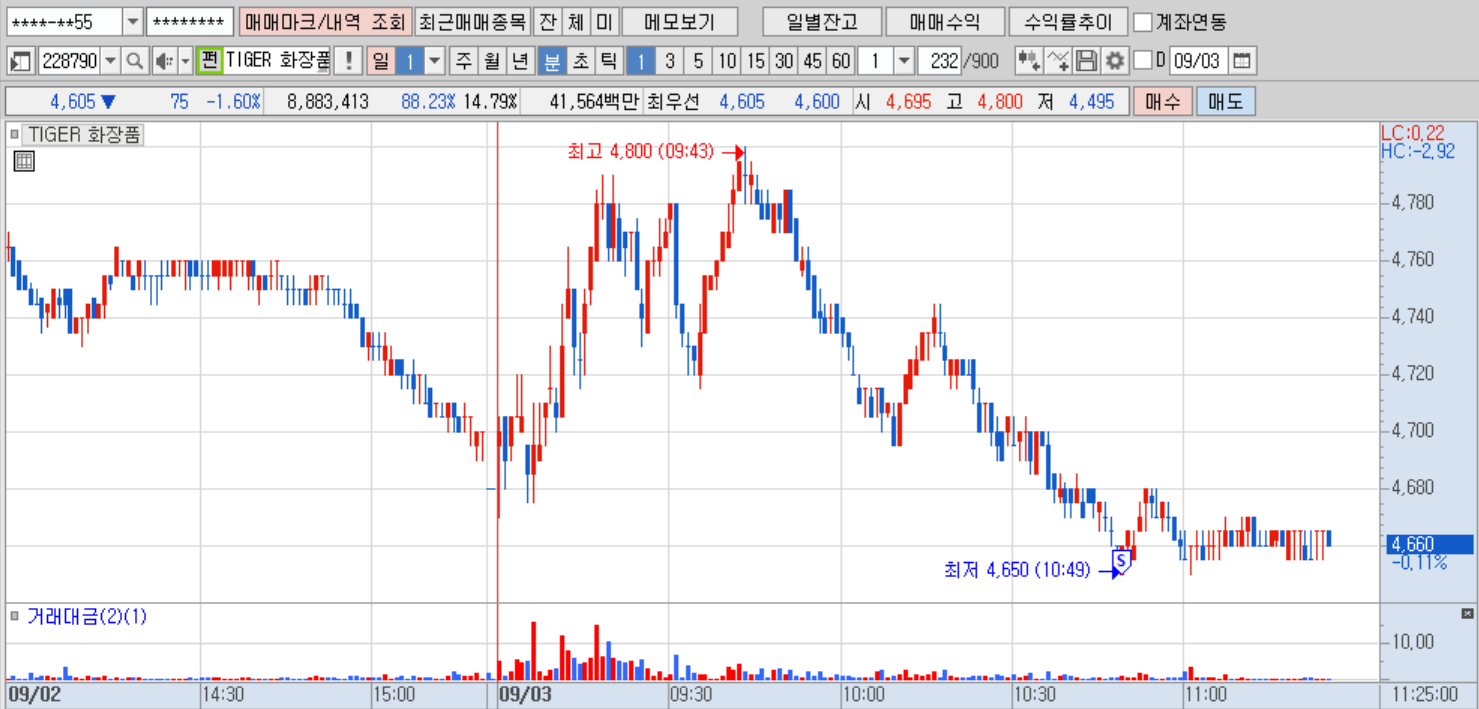Click square handle beside 거래대금 label
This screenshot has height=709, width=1479.
click(14, 616)
